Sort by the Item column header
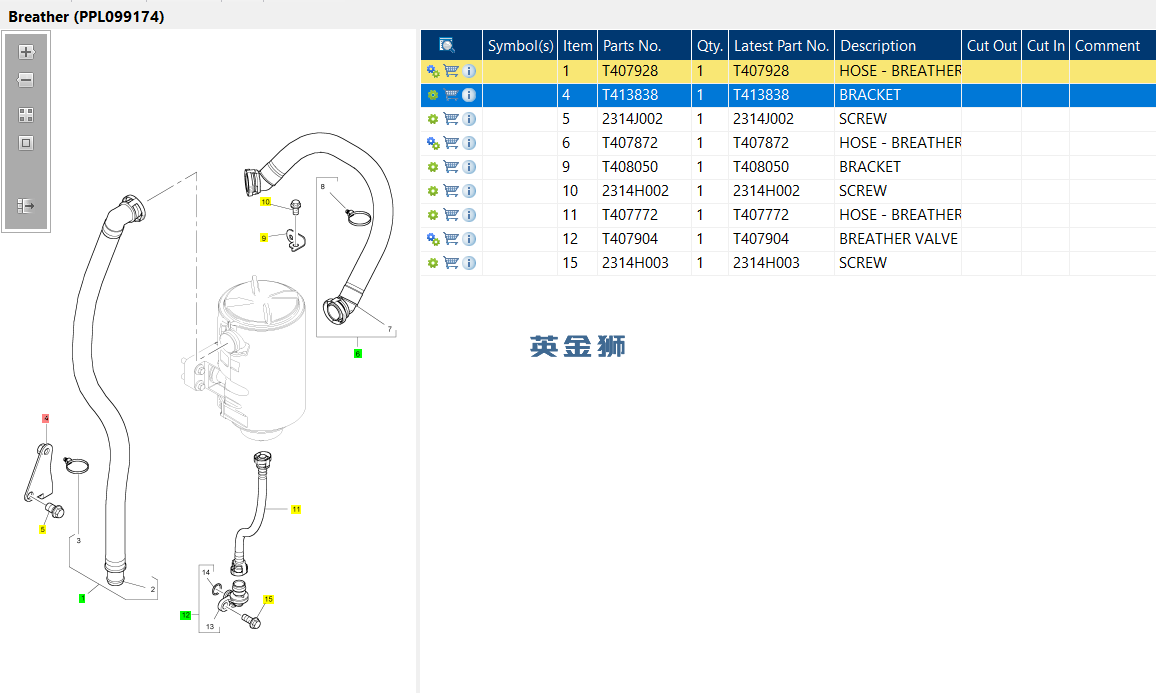 tap(577, 46)
